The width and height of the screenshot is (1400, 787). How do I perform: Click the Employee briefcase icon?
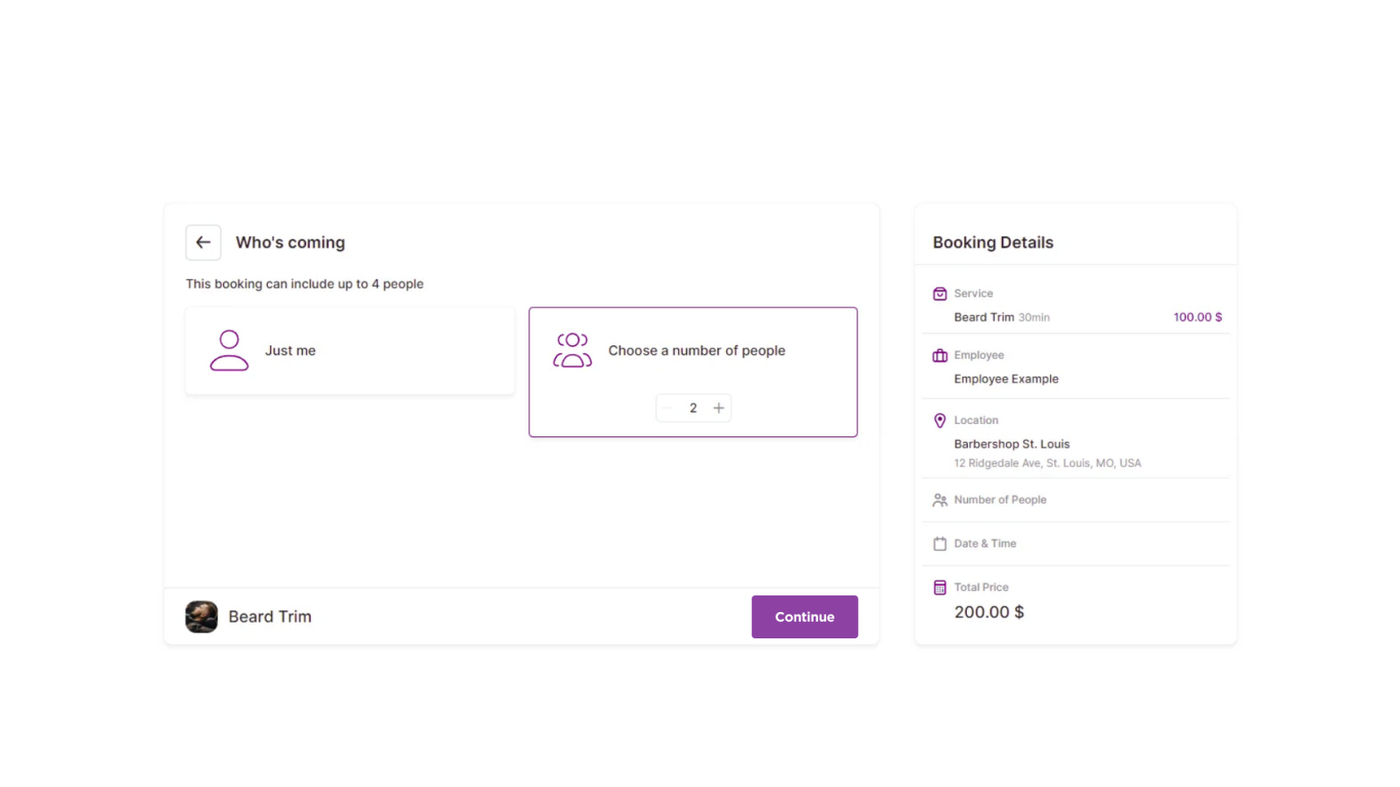coord(940,355)
